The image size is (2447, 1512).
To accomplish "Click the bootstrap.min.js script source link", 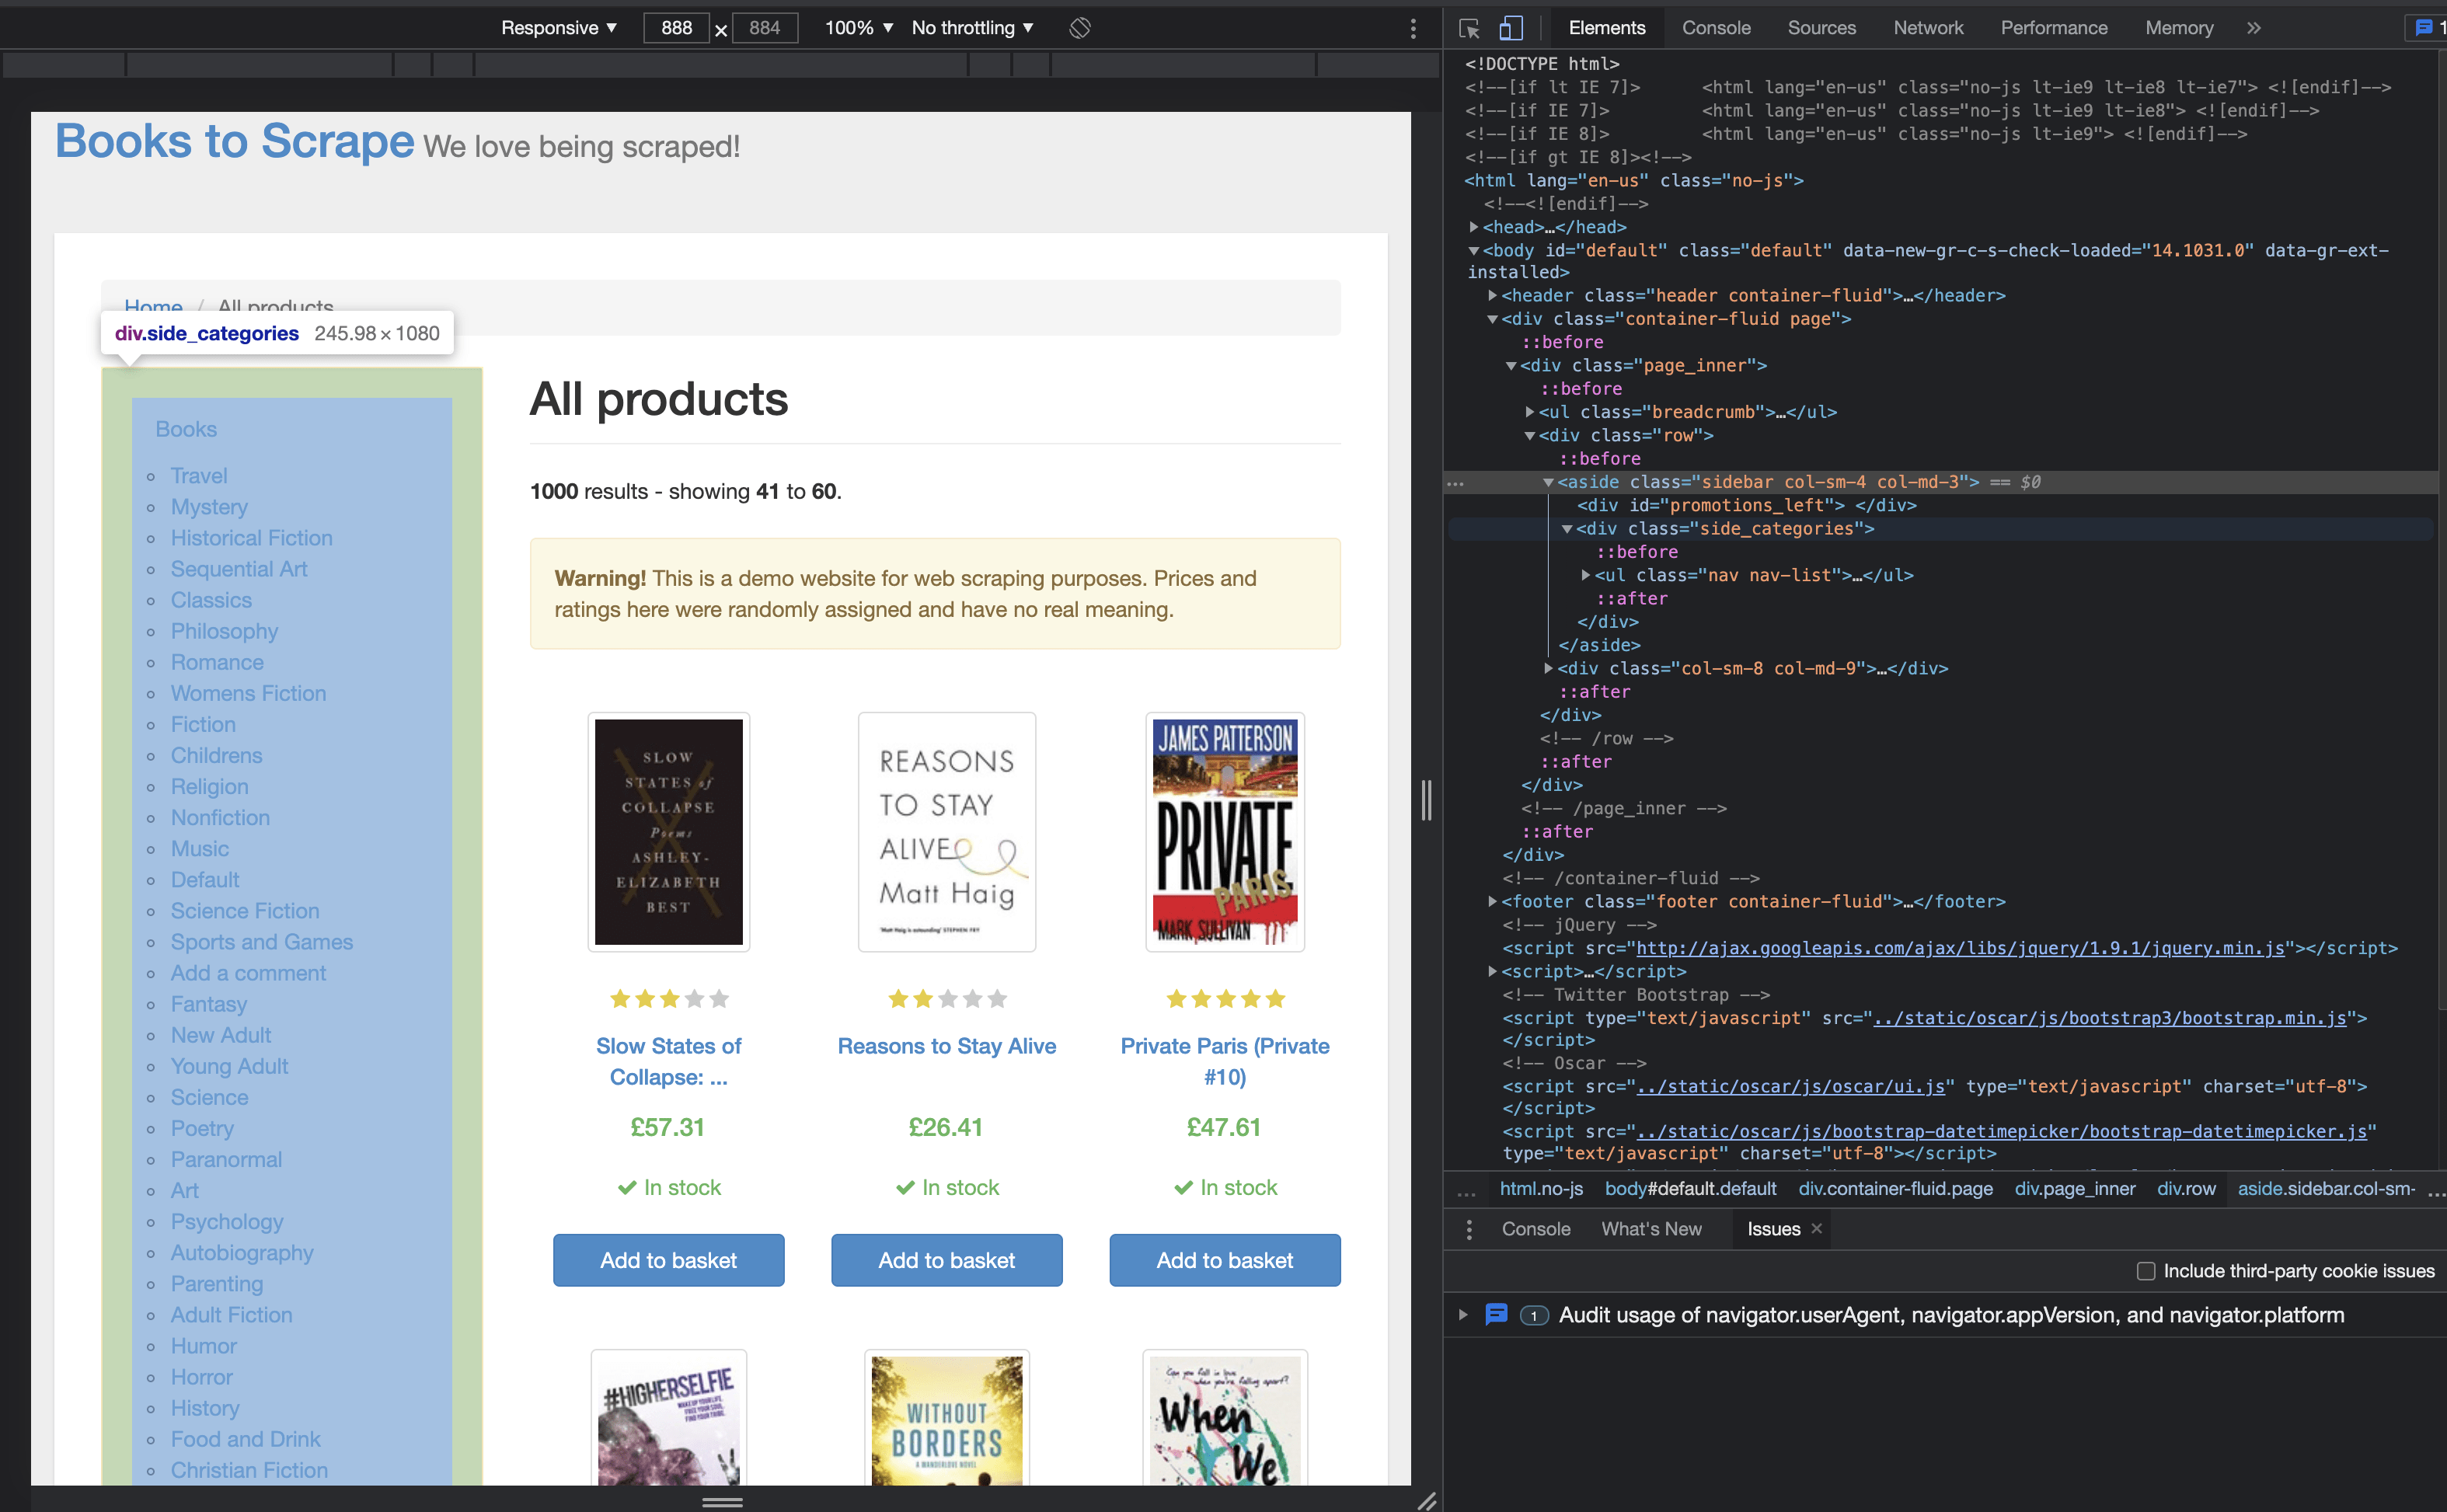I will click(x=2109, y=1018).
